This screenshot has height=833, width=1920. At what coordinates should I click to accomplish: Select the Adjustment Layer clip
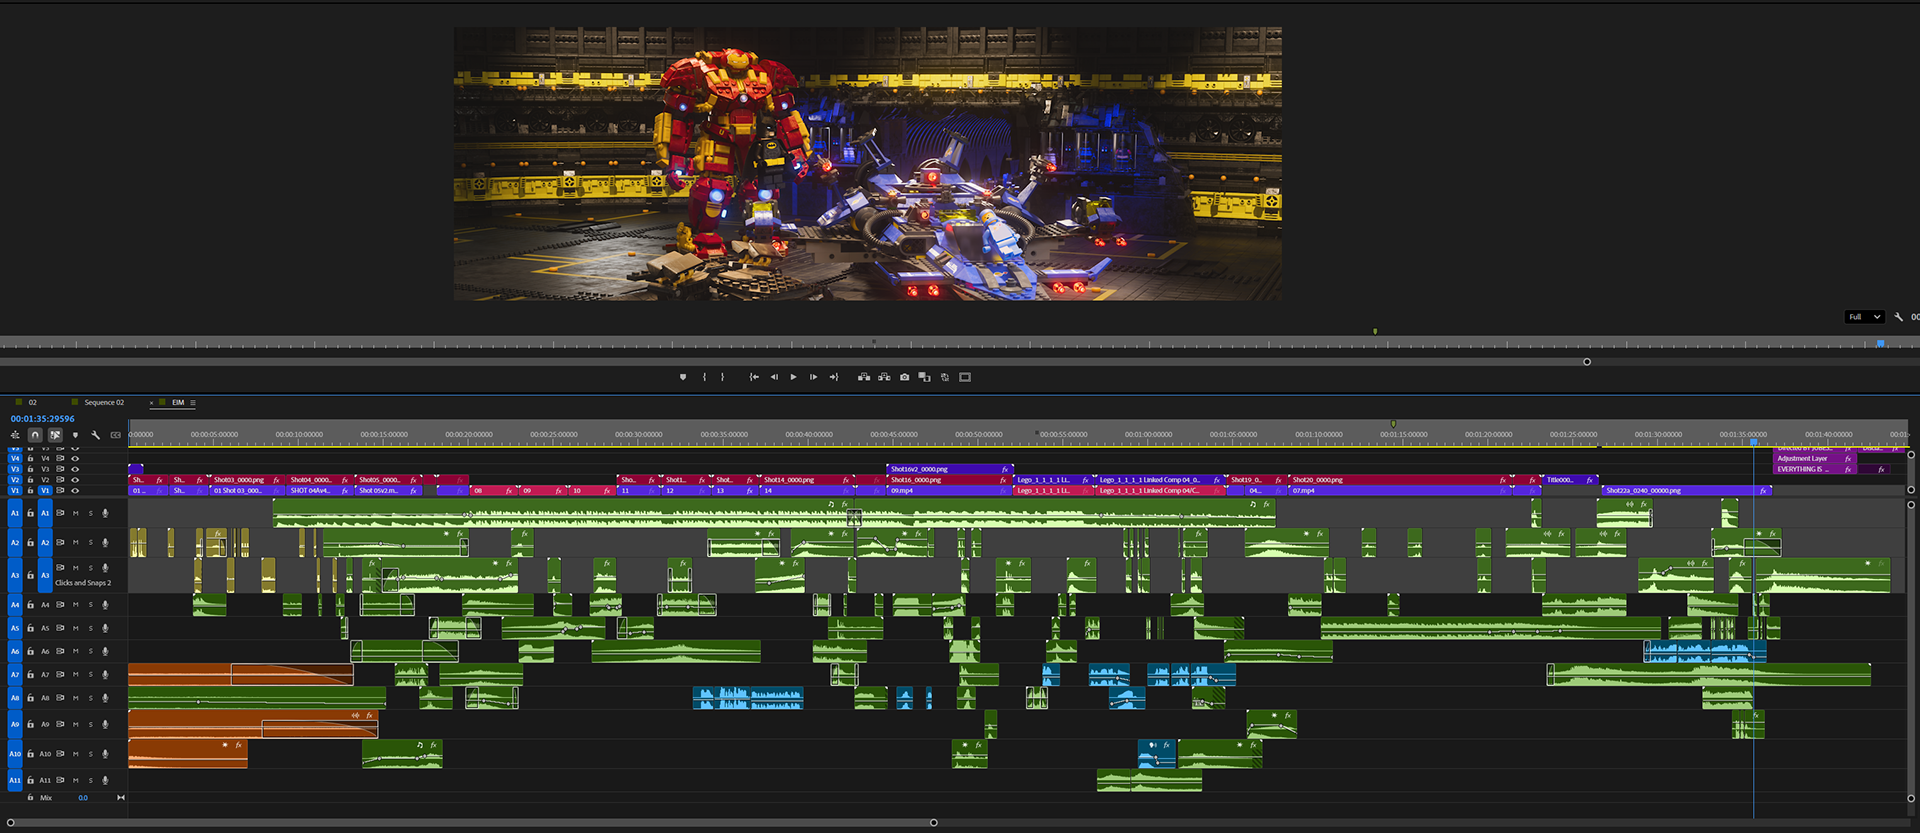(1814, 458)
